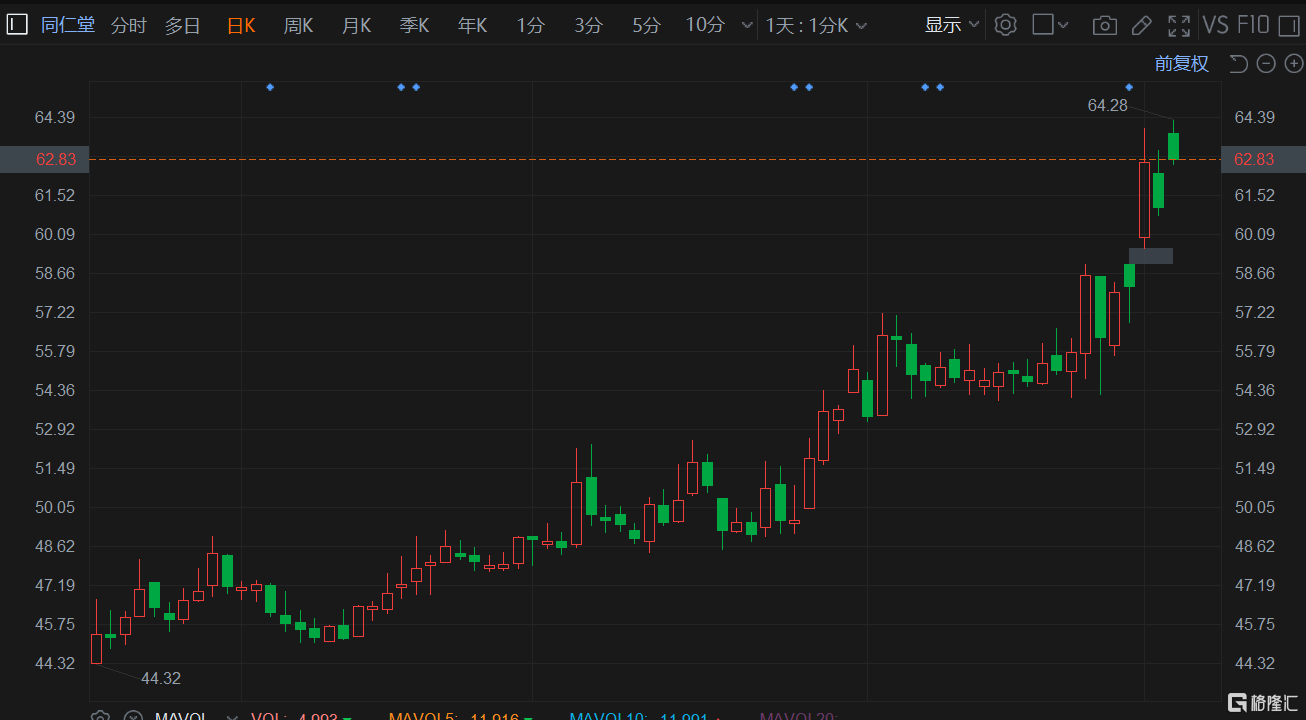Viewport: 1306px width, 720px height.
Task: Take a chart screenshot with camera icon
Action: [x=1105, y=25]
